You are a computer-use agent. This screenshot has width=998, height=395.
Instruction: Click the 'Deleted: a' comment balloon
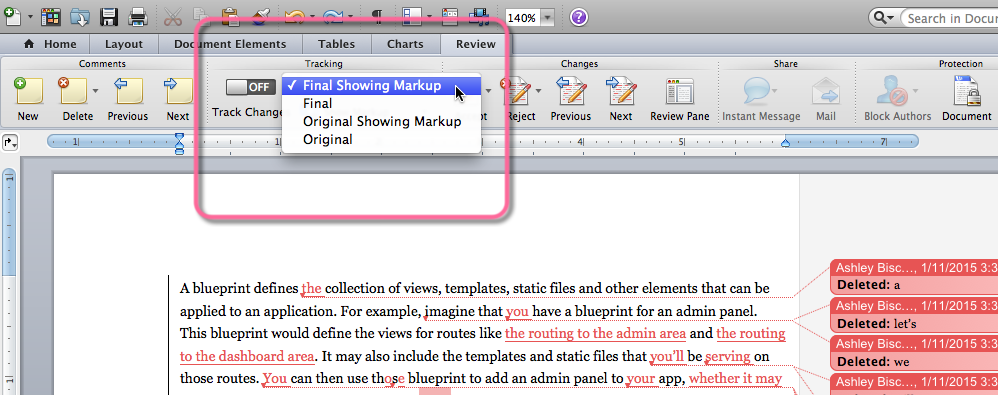(x=914, y=276)
